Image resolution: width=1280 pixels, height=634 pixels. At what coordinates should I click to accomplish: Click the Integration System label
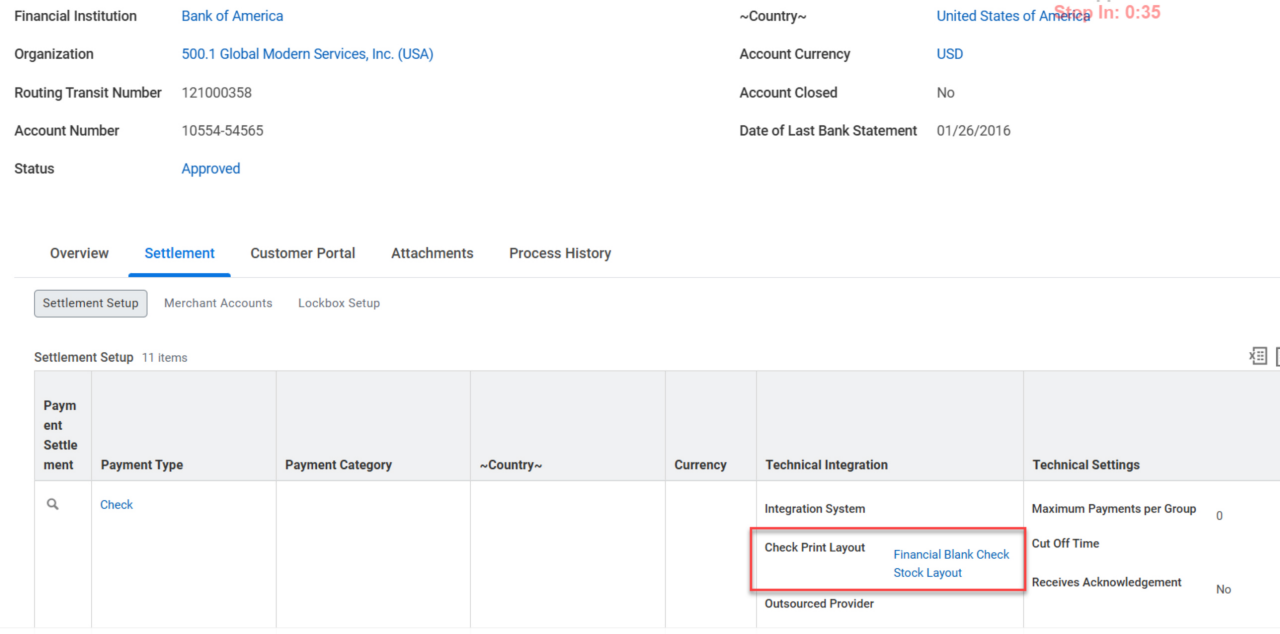[815, 509]
